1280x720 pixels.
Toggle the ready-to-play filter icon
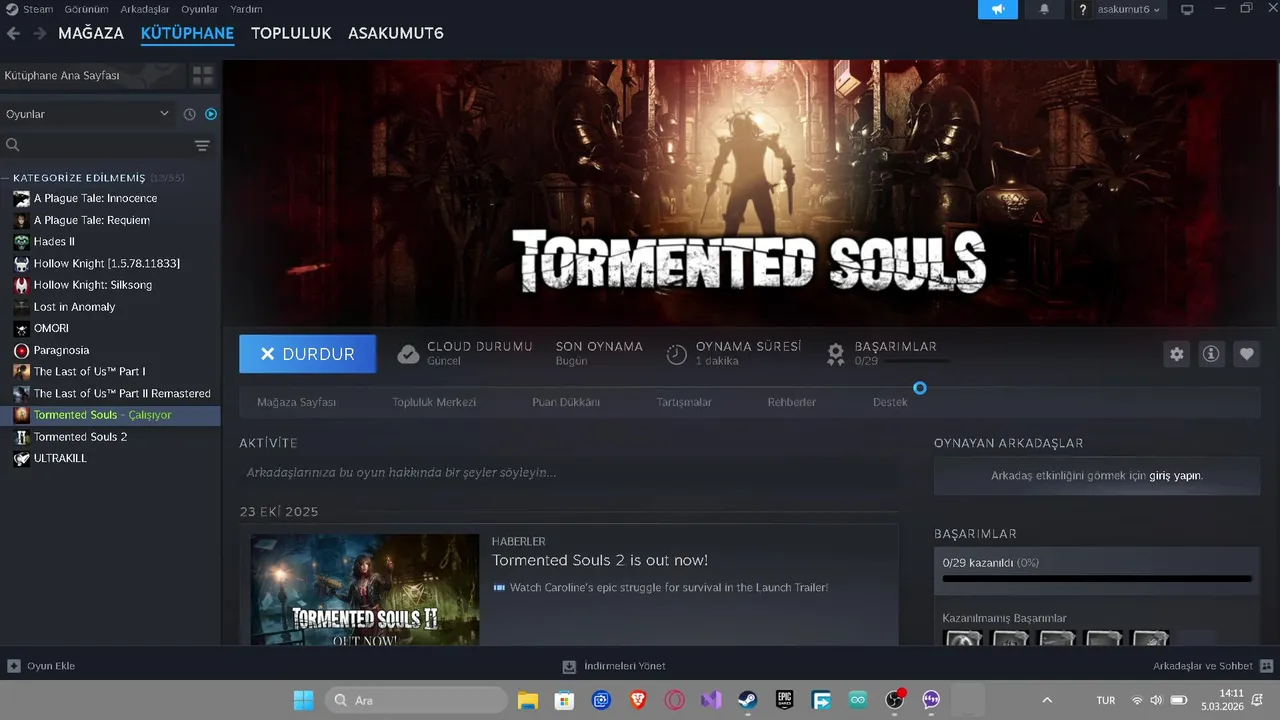pos(211,114)
